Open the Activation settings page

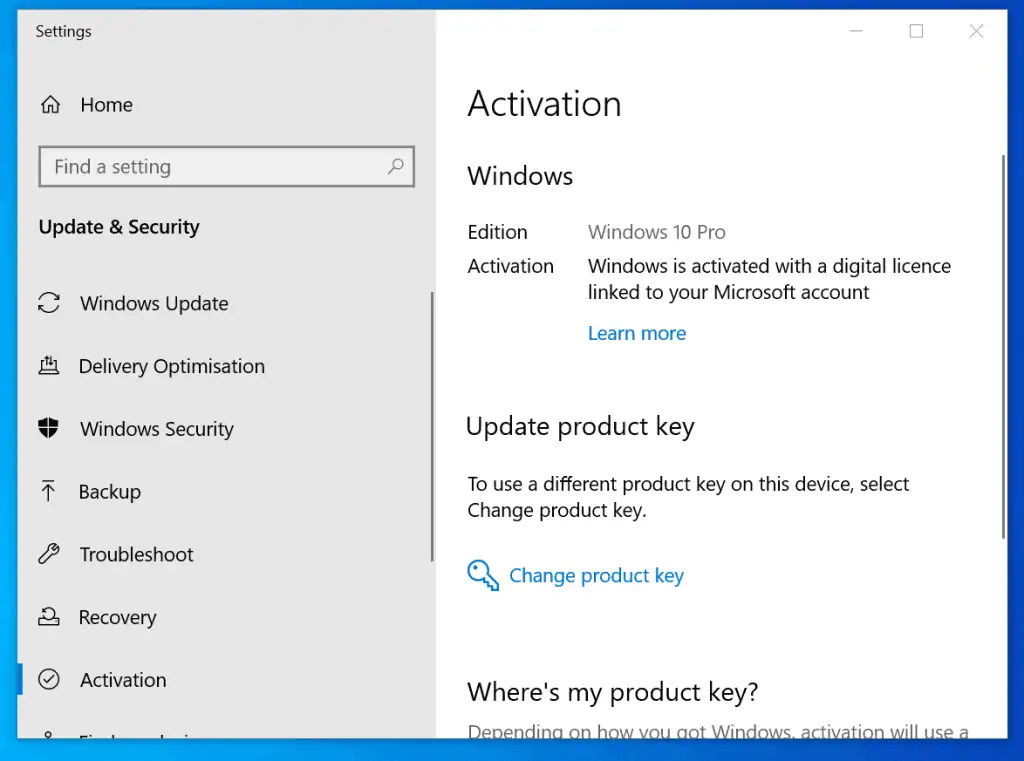click(x=122, y=679)
